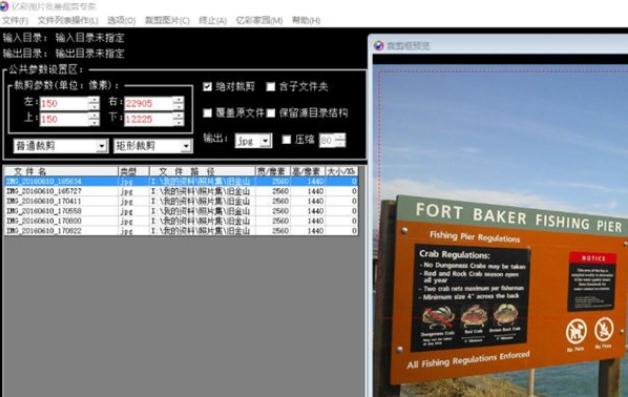Click inside the top (上) crop value field
628x397 pixels.
pyautogui.click(x=64, y=119)
